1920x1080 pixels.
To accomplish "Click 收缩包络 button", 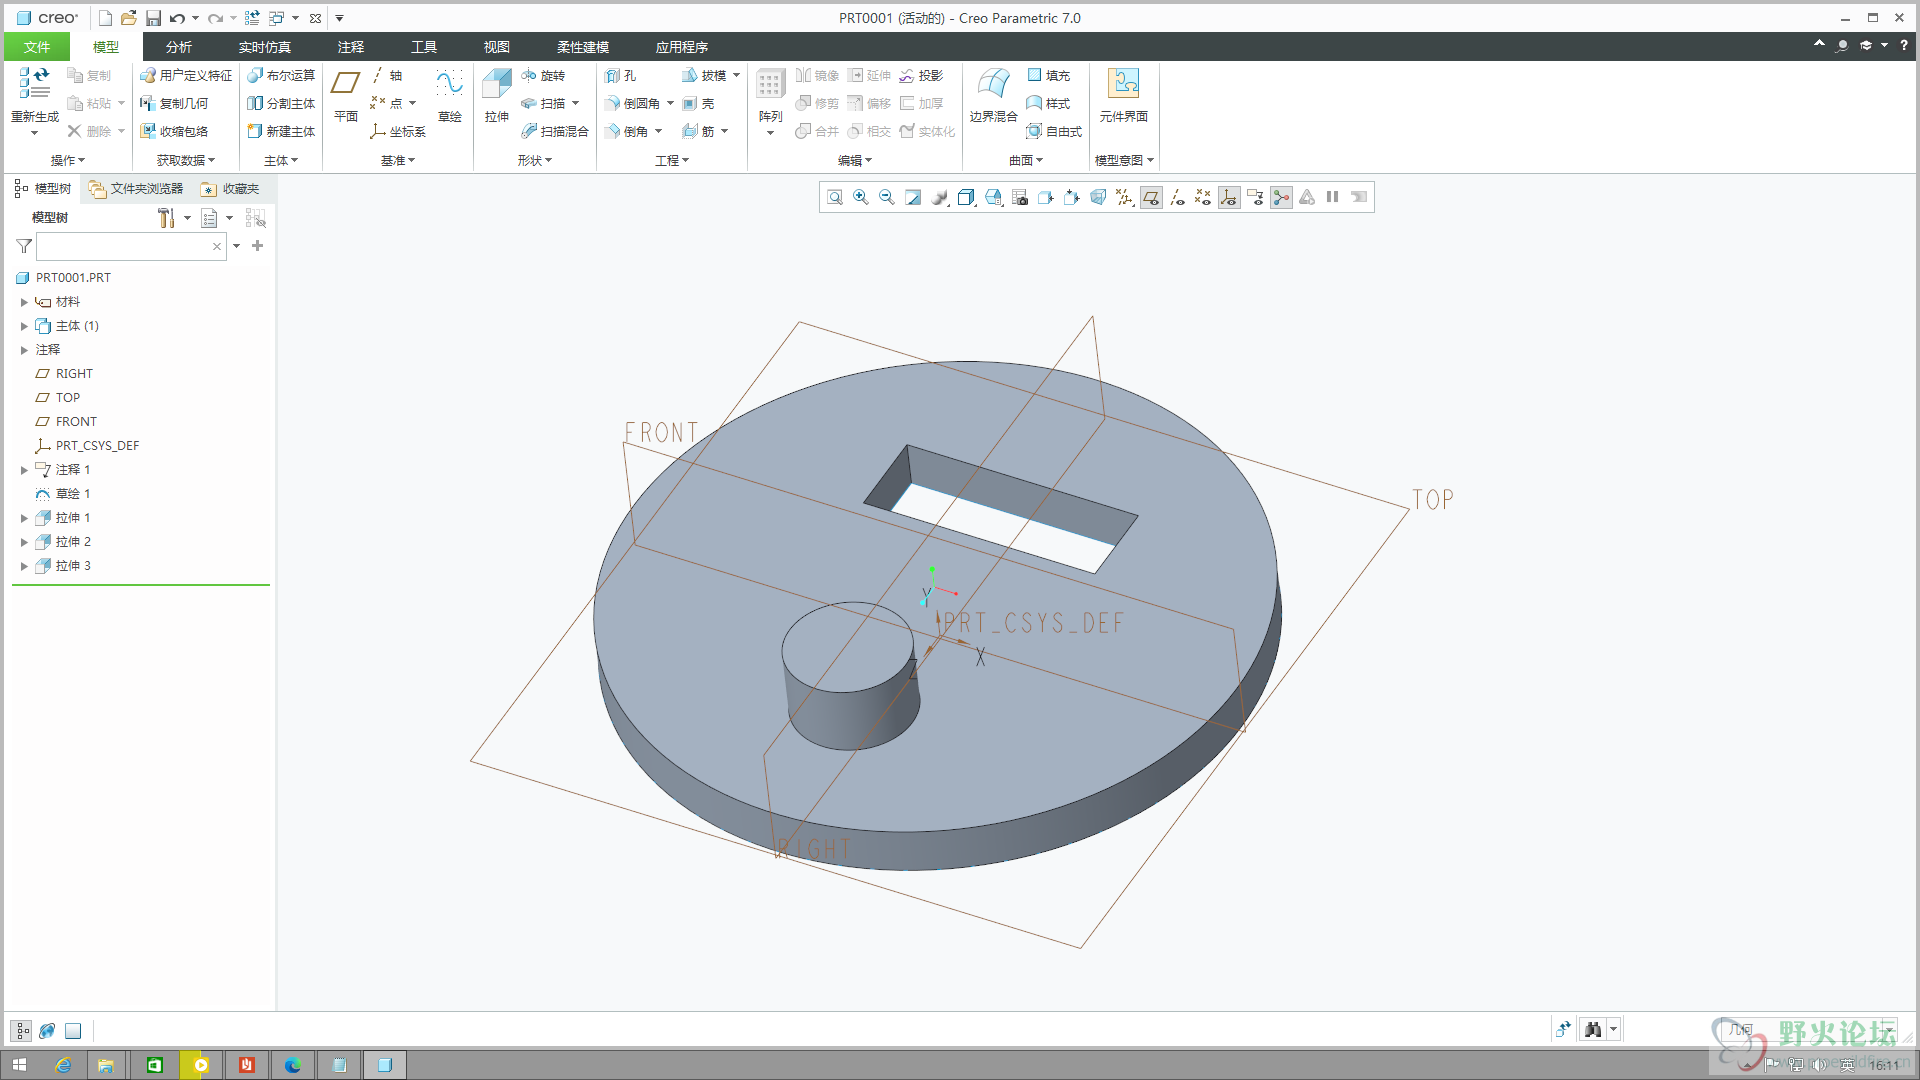I will click(x=174, y=131).
